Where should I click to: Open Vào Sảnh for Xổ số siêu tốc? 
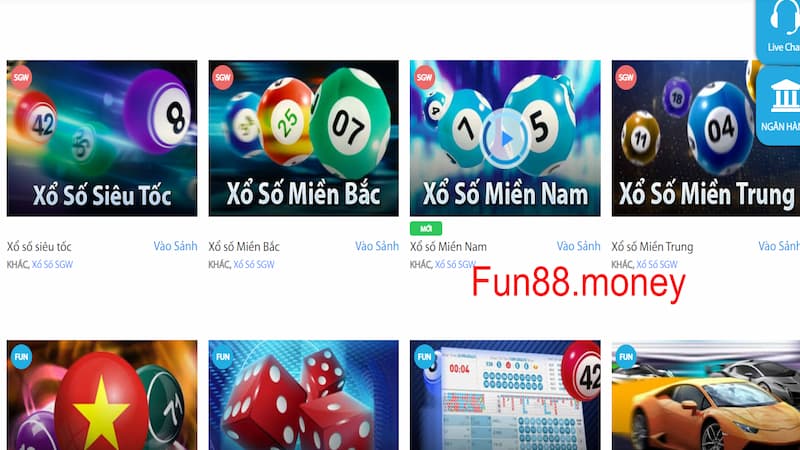coord(175,246)
